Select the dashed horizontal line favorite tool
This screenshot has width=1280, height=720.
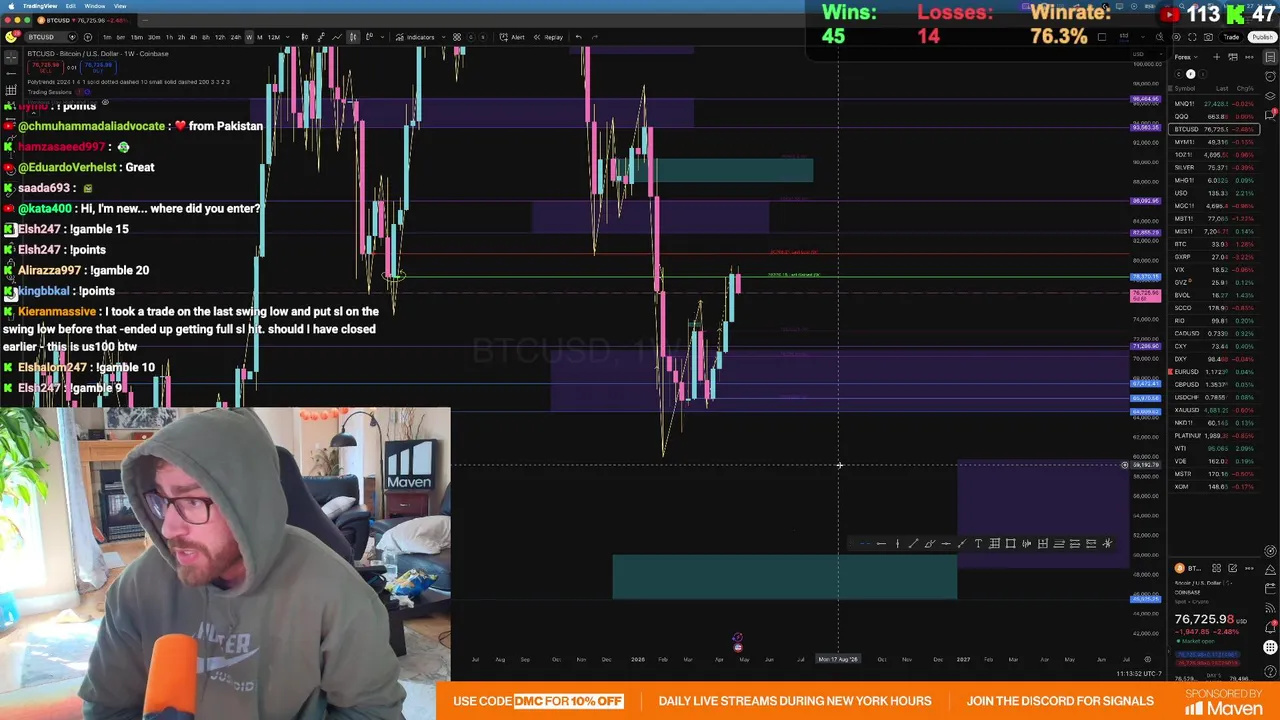point(866,544)
